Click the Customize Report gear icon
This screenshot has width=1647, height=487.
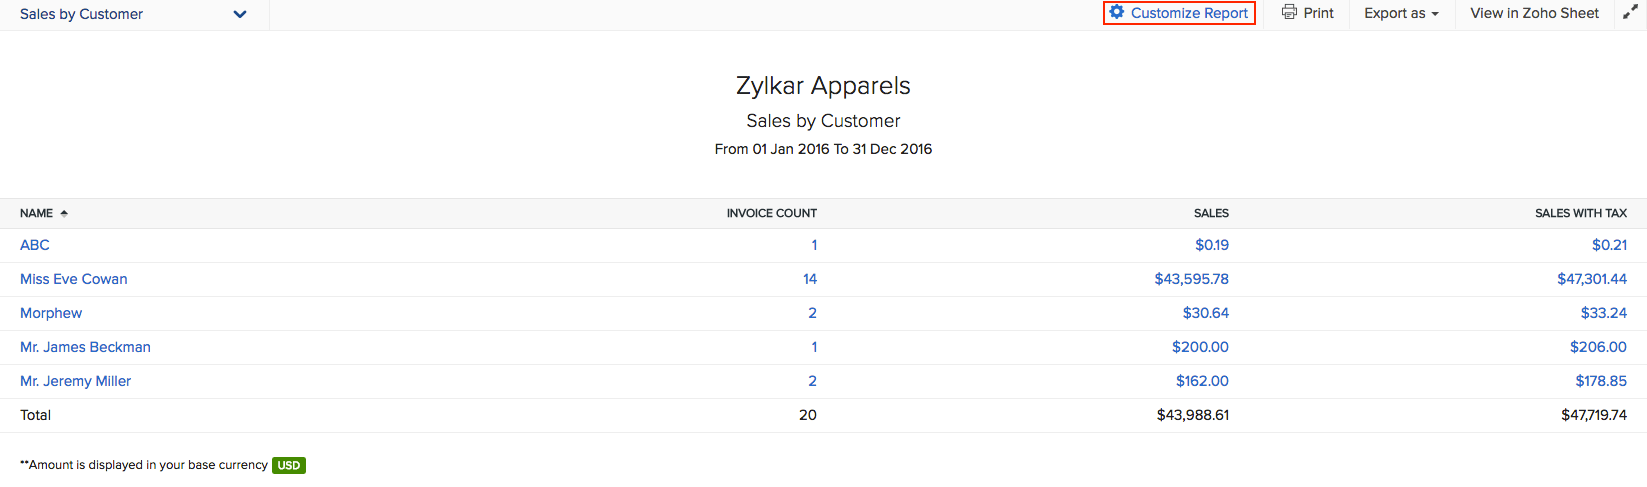pos(1117,13)
